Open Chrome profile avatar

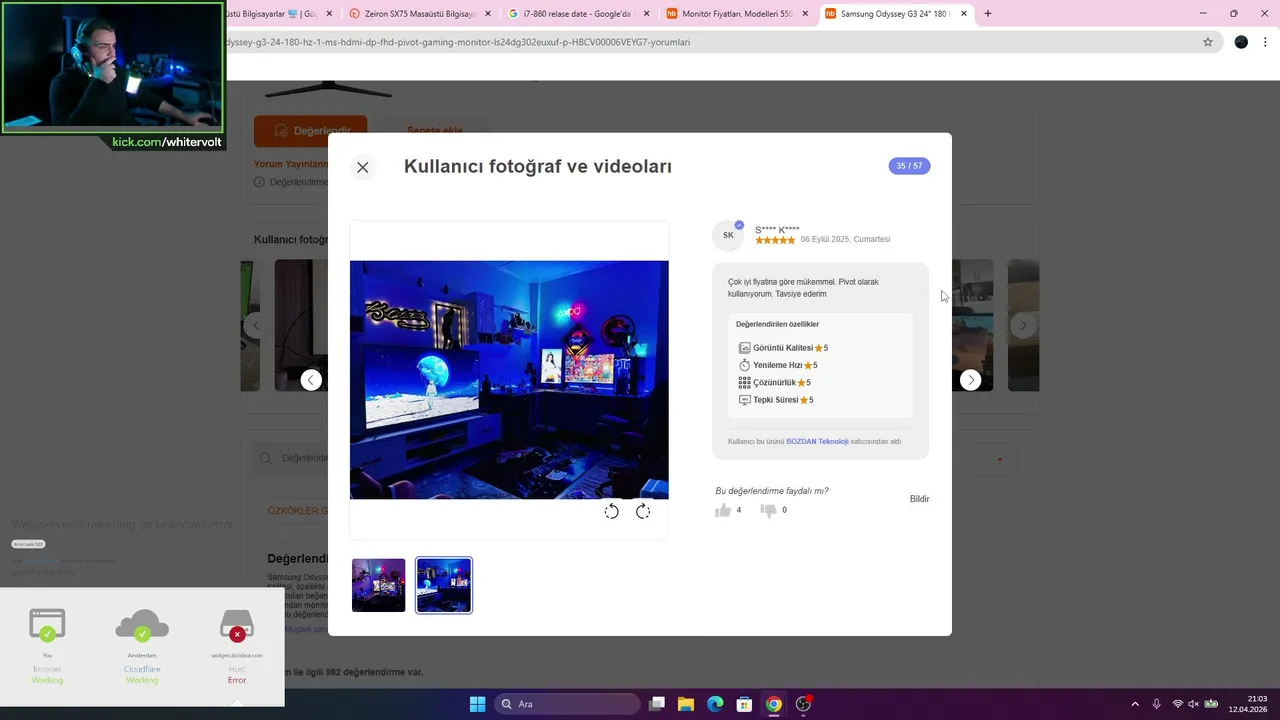click(x=1241, y=42)
